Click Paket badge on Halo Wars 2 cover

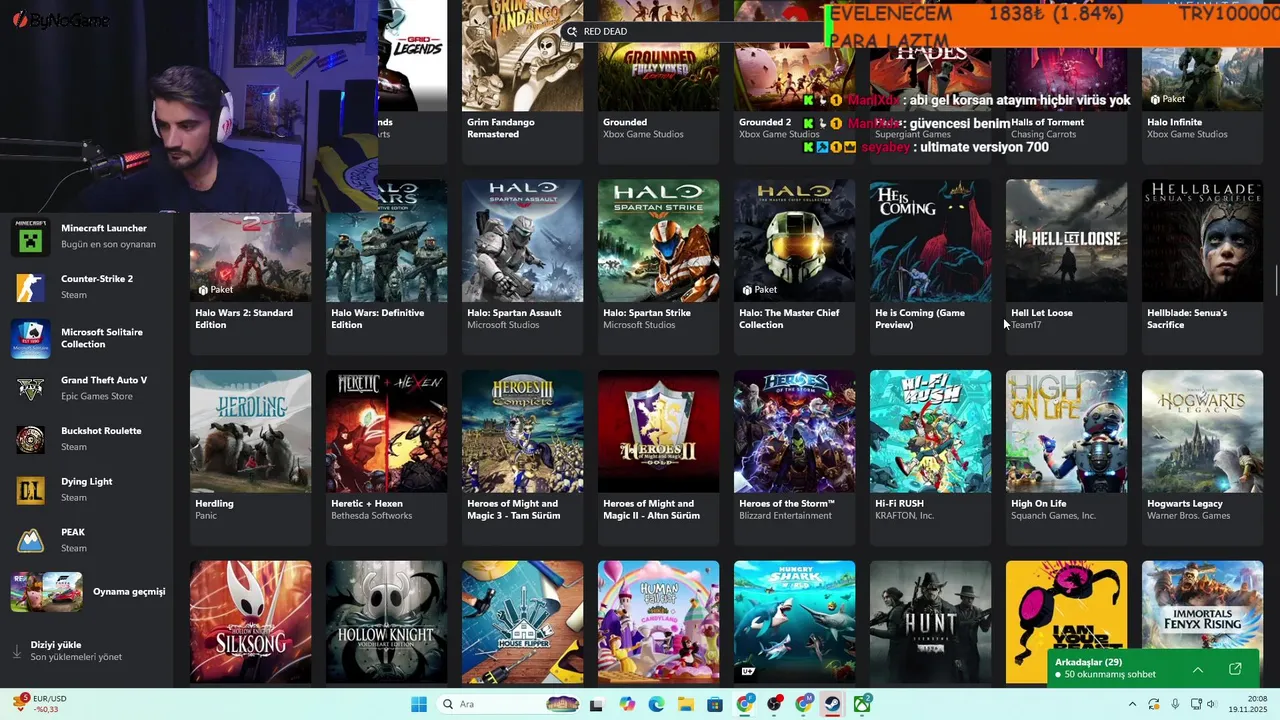(x=217, y=290)
